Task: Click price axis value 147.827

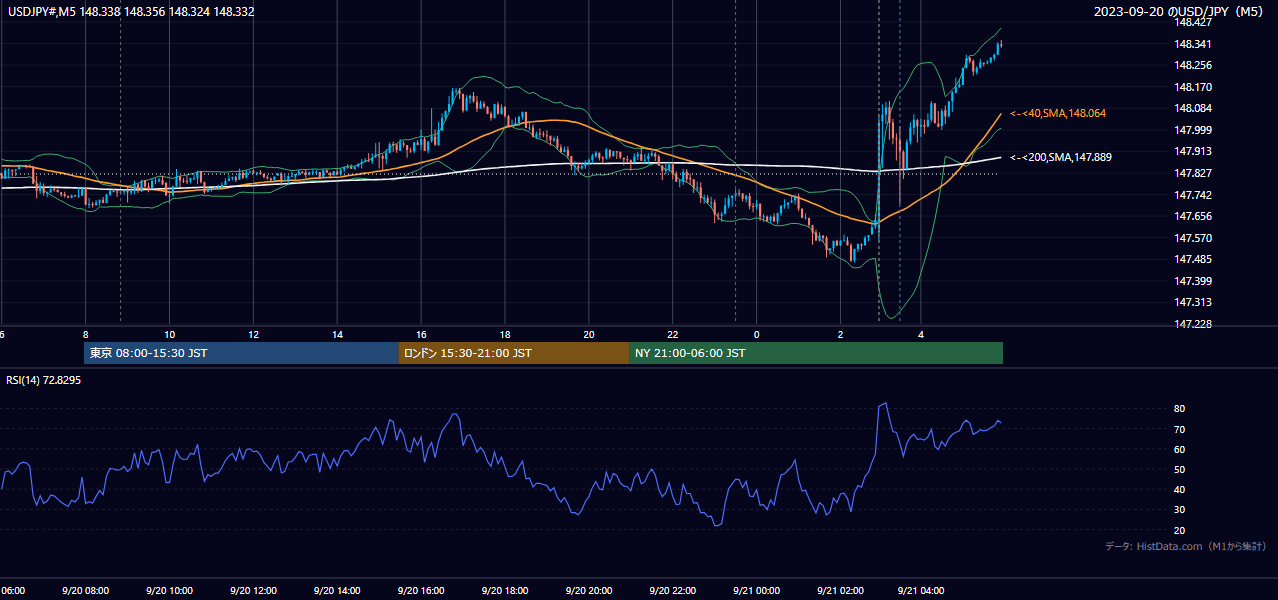Action: click(1194, 173)
